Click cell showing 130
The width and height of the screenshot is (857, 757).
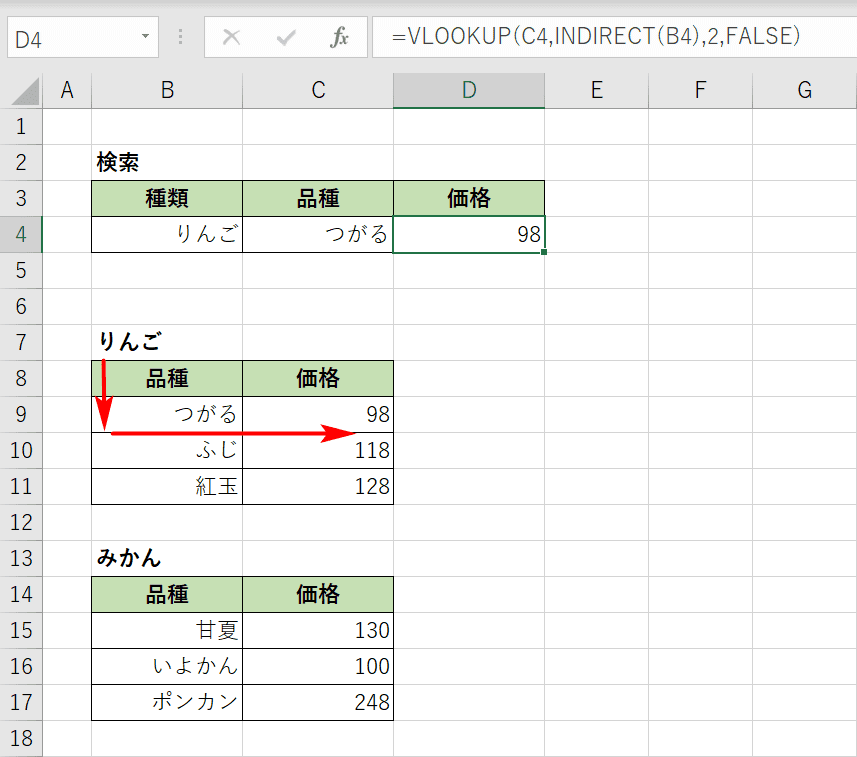[318, 630]
